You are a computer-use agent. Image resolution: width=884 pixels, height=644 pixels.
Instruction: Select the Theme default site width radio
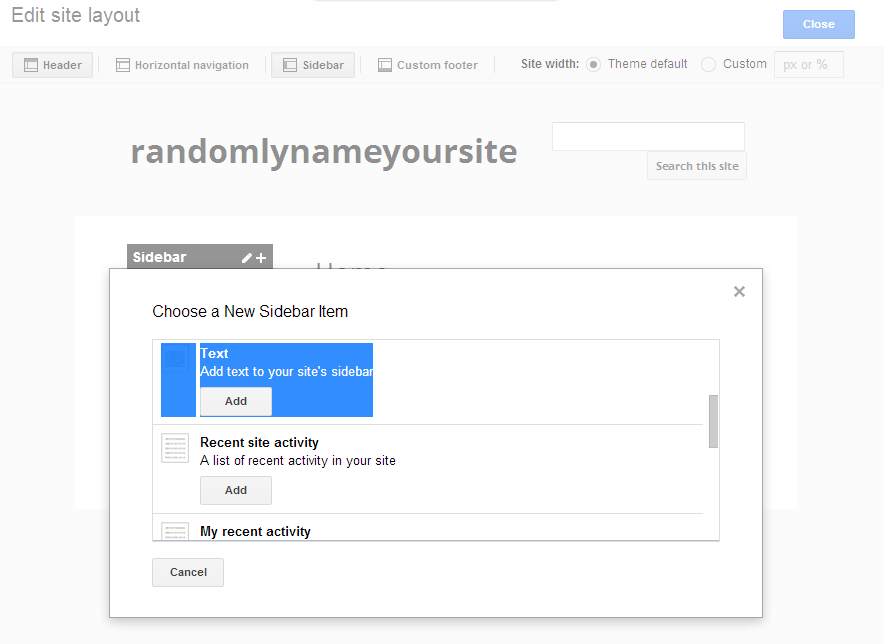click(x=593, y=64)
